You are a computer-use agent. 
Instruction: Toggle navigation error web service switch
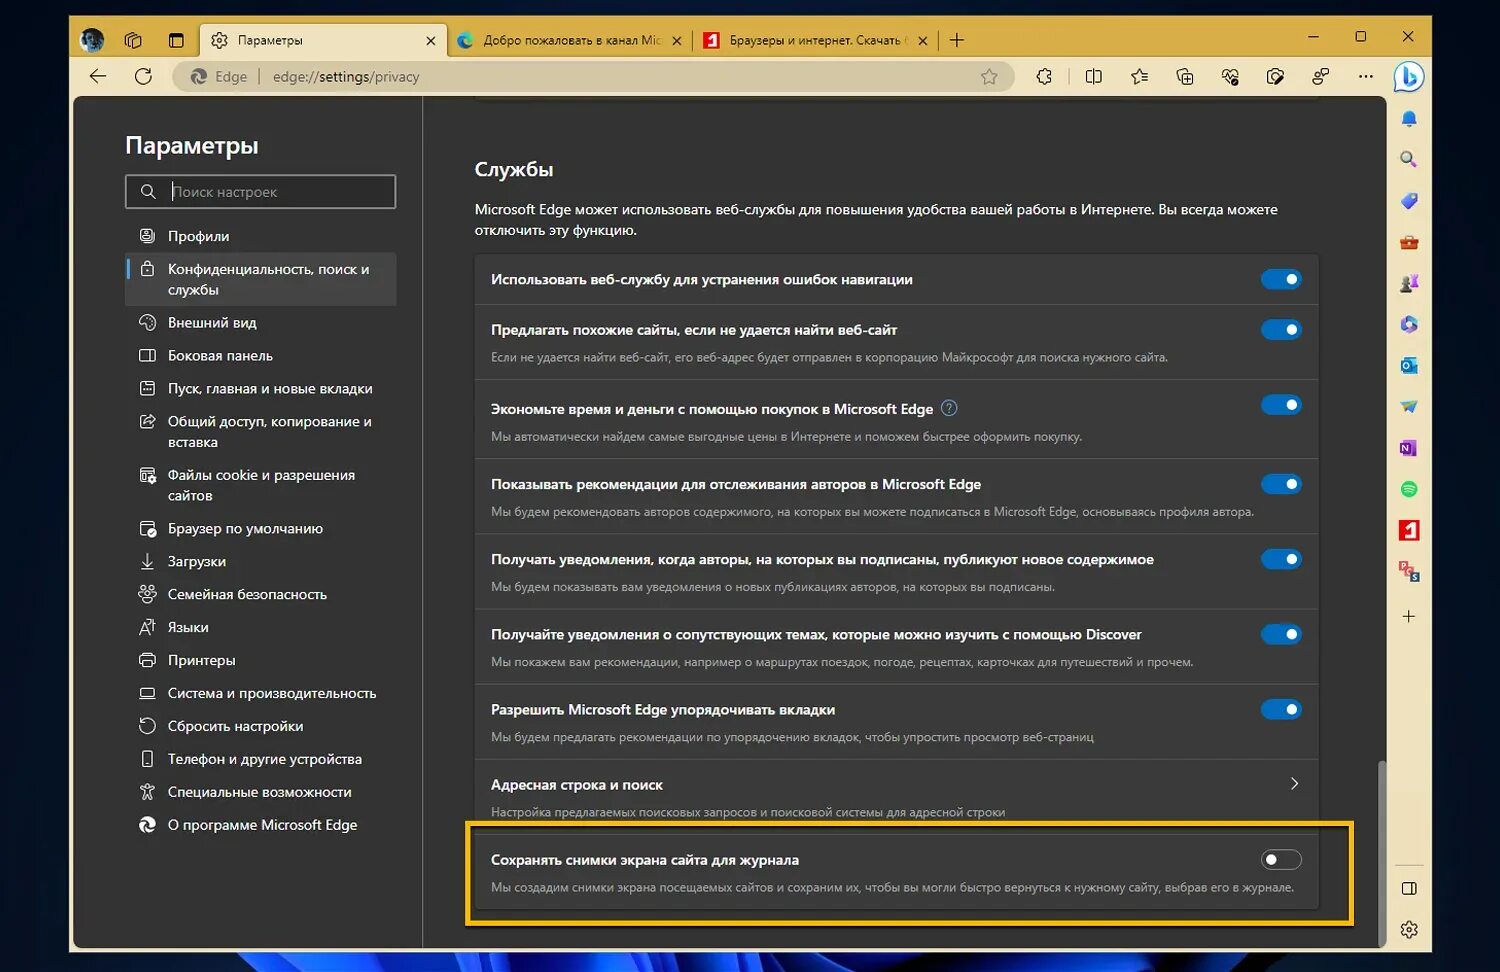(1281, 279)
